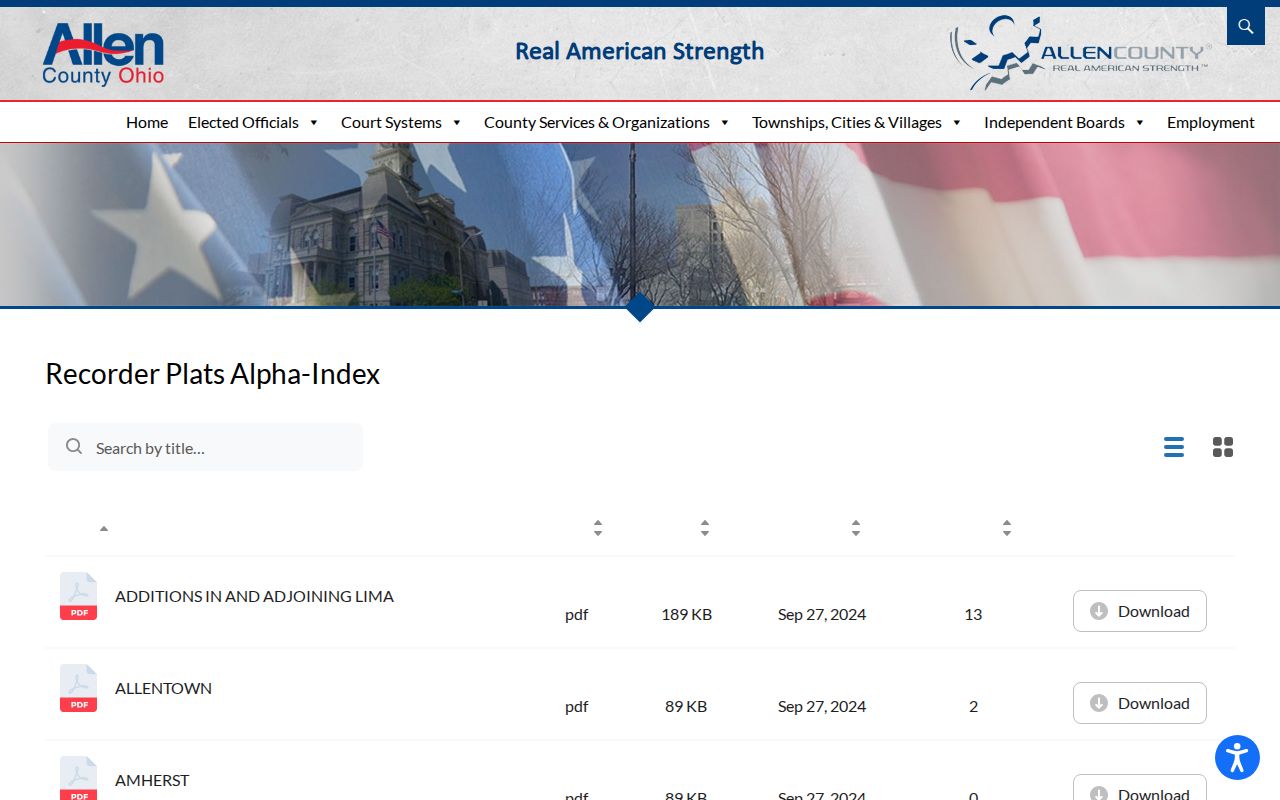Sort by the first column ascending arrow
The height and width of the screenshot is (800, 1280).
coord(103,528)
